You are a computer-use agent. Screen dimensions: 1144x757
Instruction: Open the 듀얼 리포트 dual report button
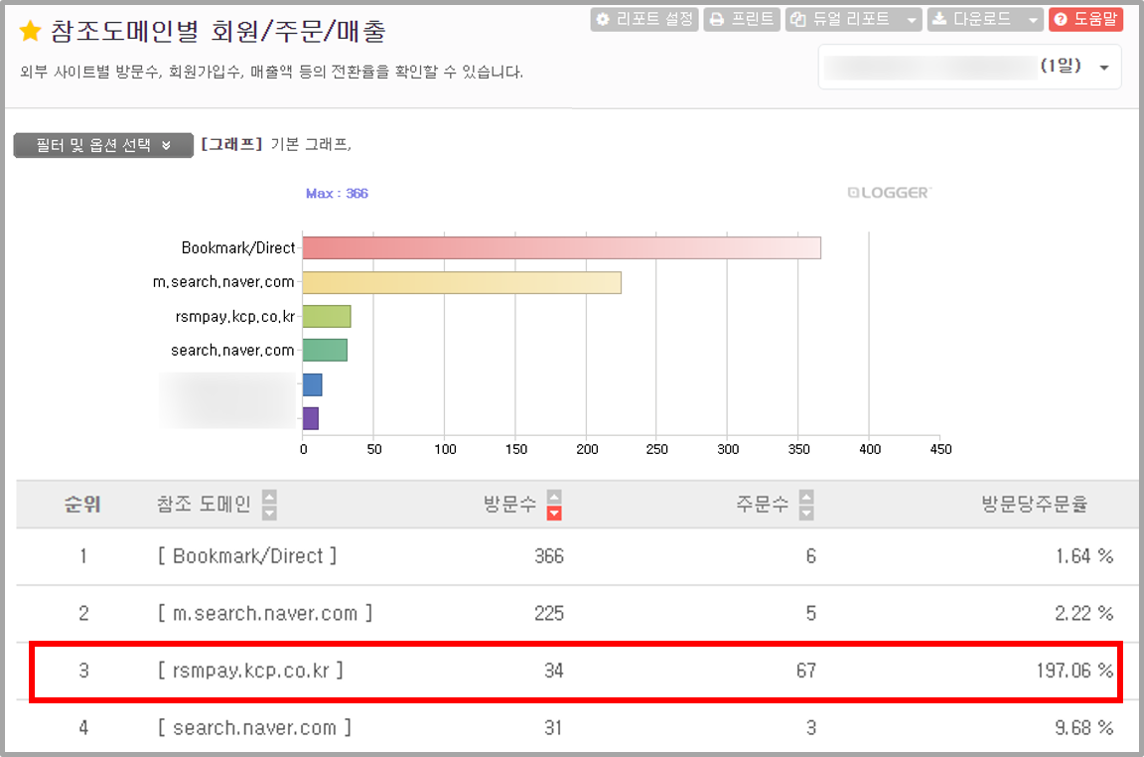(843, 19)
